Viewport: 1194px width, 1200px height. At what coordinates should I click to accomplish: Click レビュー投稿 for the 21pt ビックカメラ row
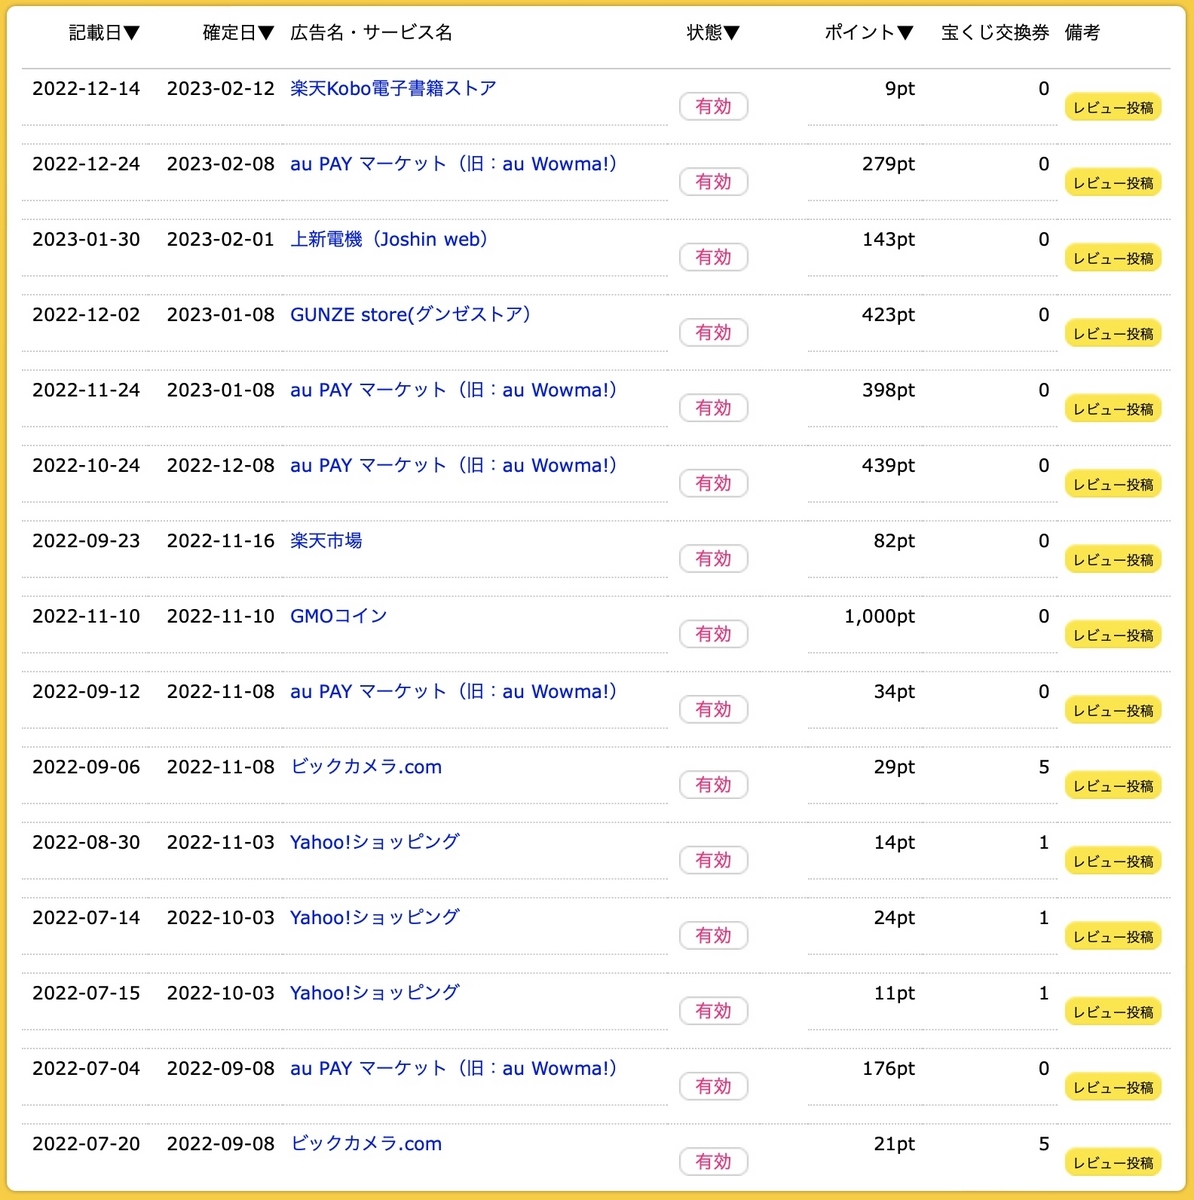[x=1113, y=1163]
